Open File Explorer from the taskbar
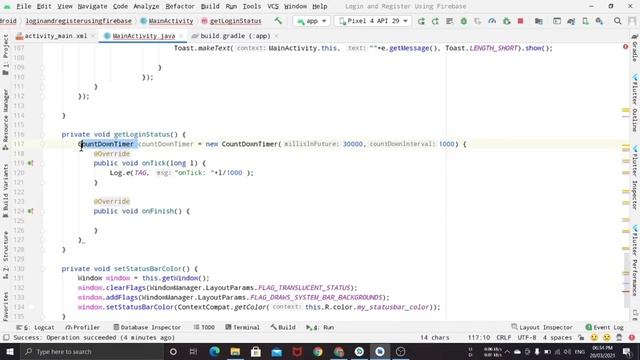 pos(235,351)
